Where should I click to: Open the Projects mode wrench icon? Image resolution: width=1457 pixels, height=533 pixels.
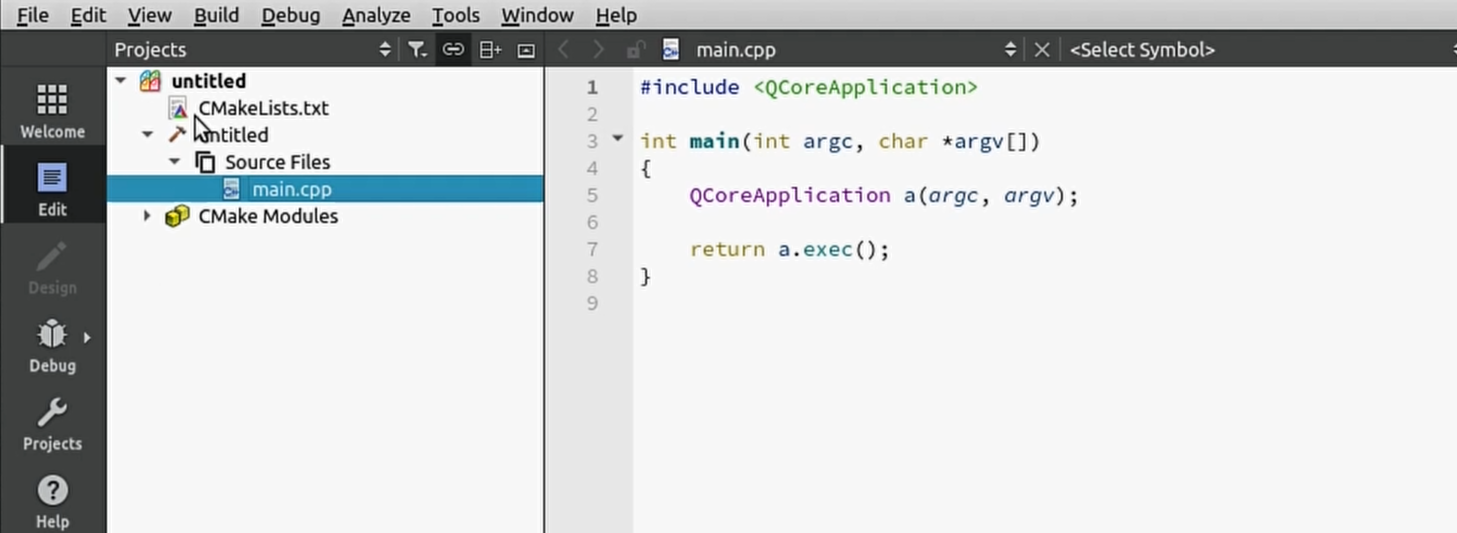52,411
